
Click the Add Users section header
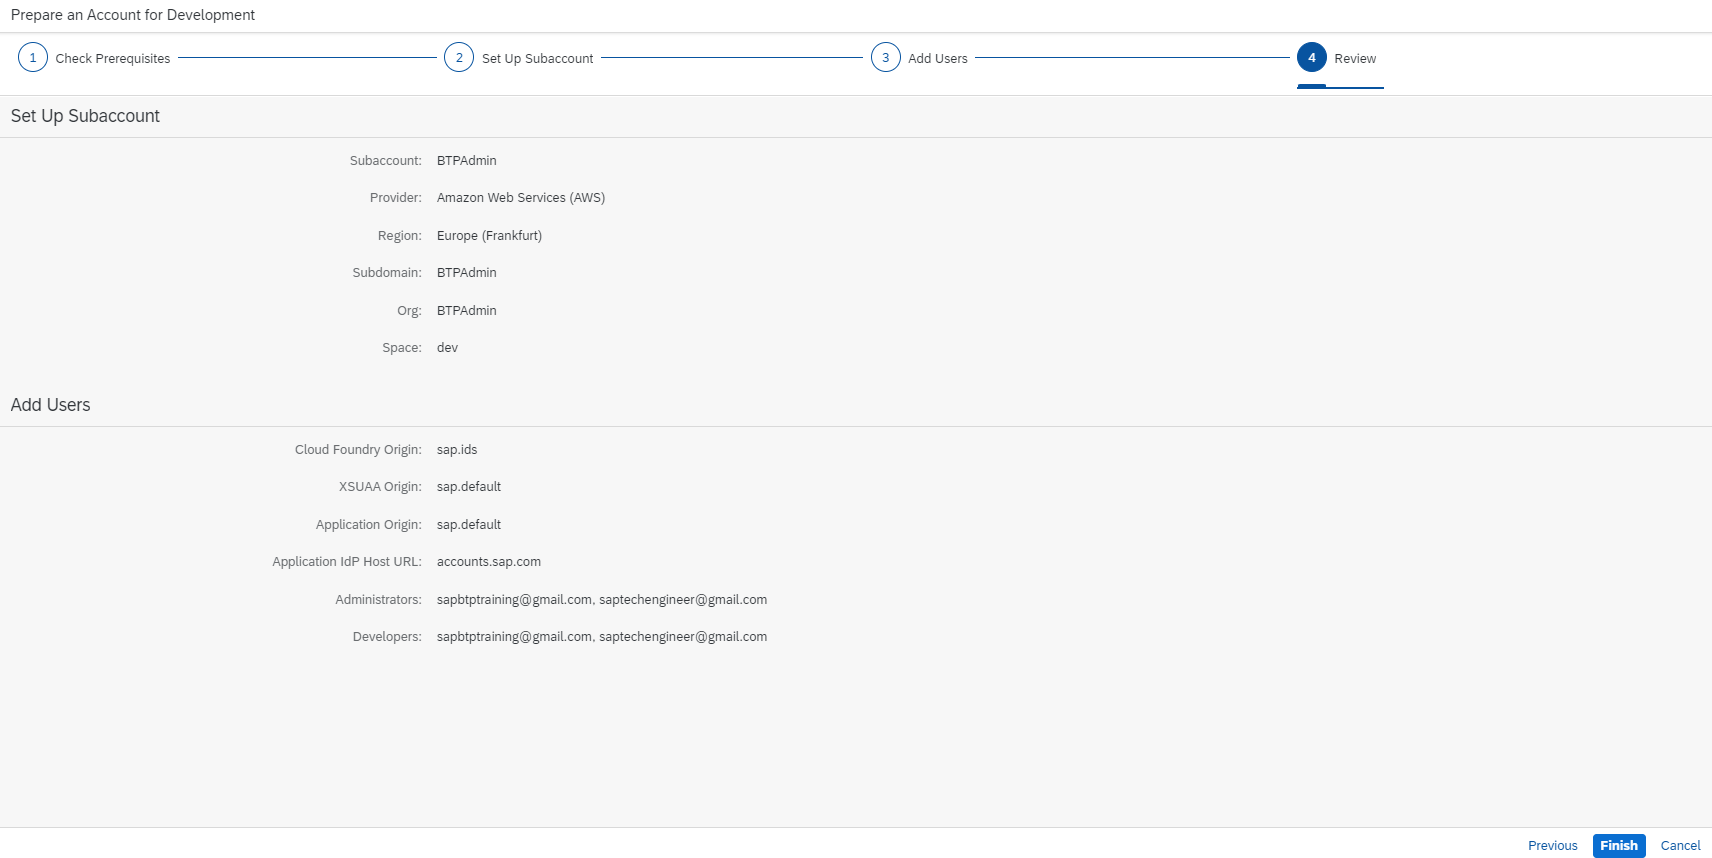click(x=50, y=405)
